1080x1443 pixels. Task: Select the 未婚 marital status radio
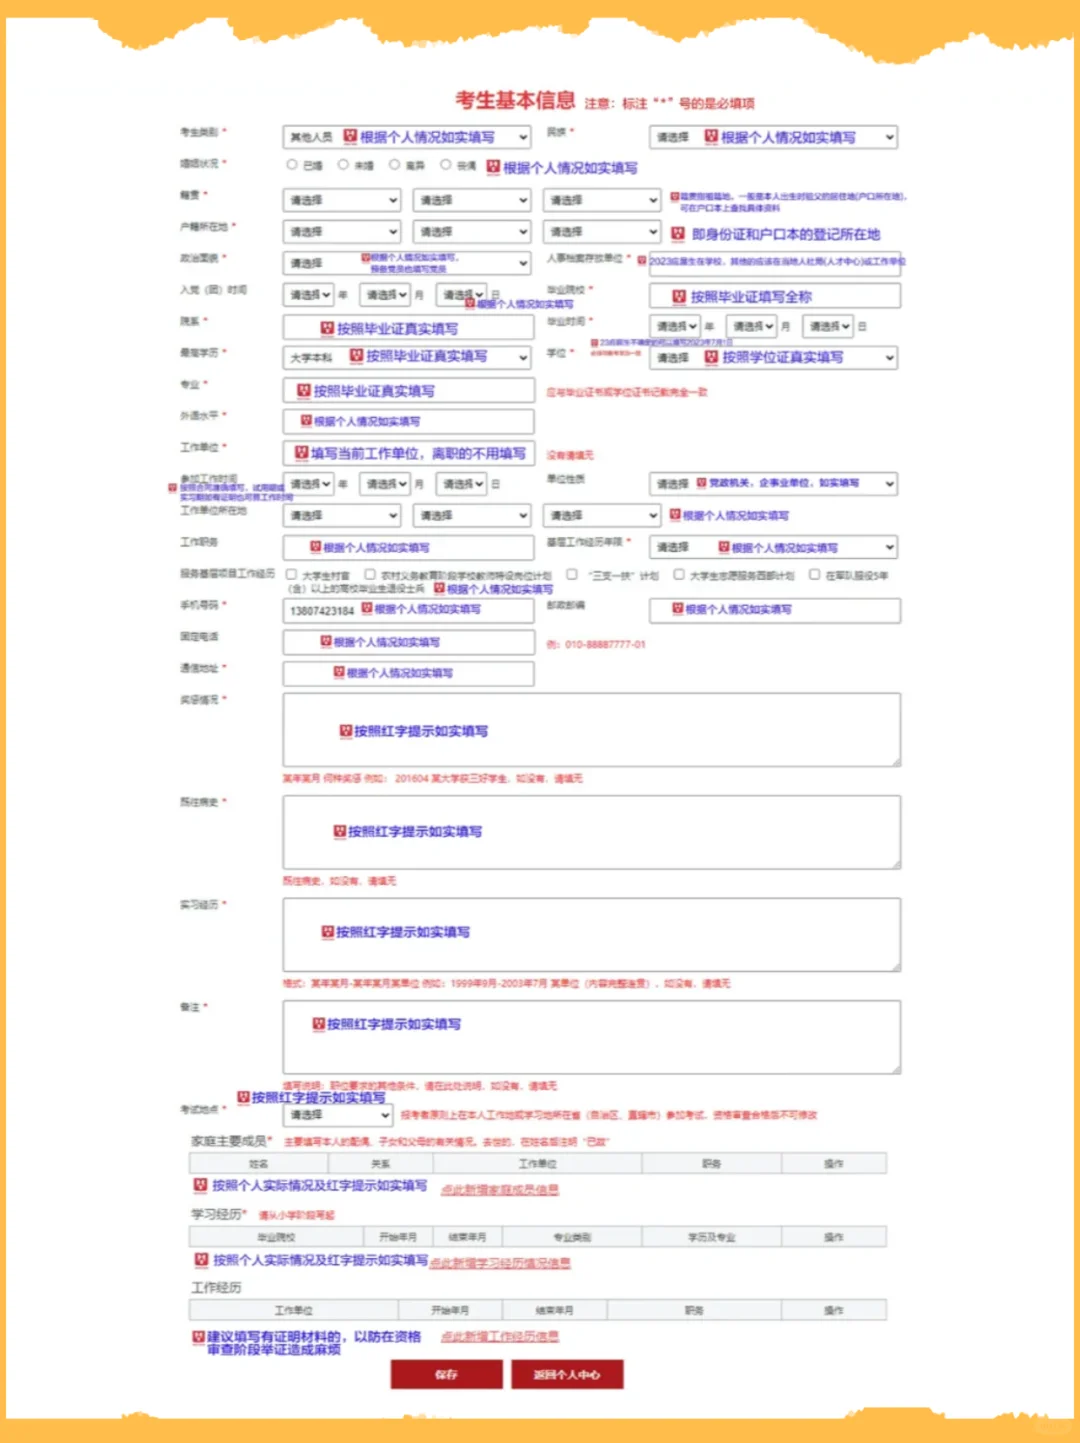(x=343, y=165)
